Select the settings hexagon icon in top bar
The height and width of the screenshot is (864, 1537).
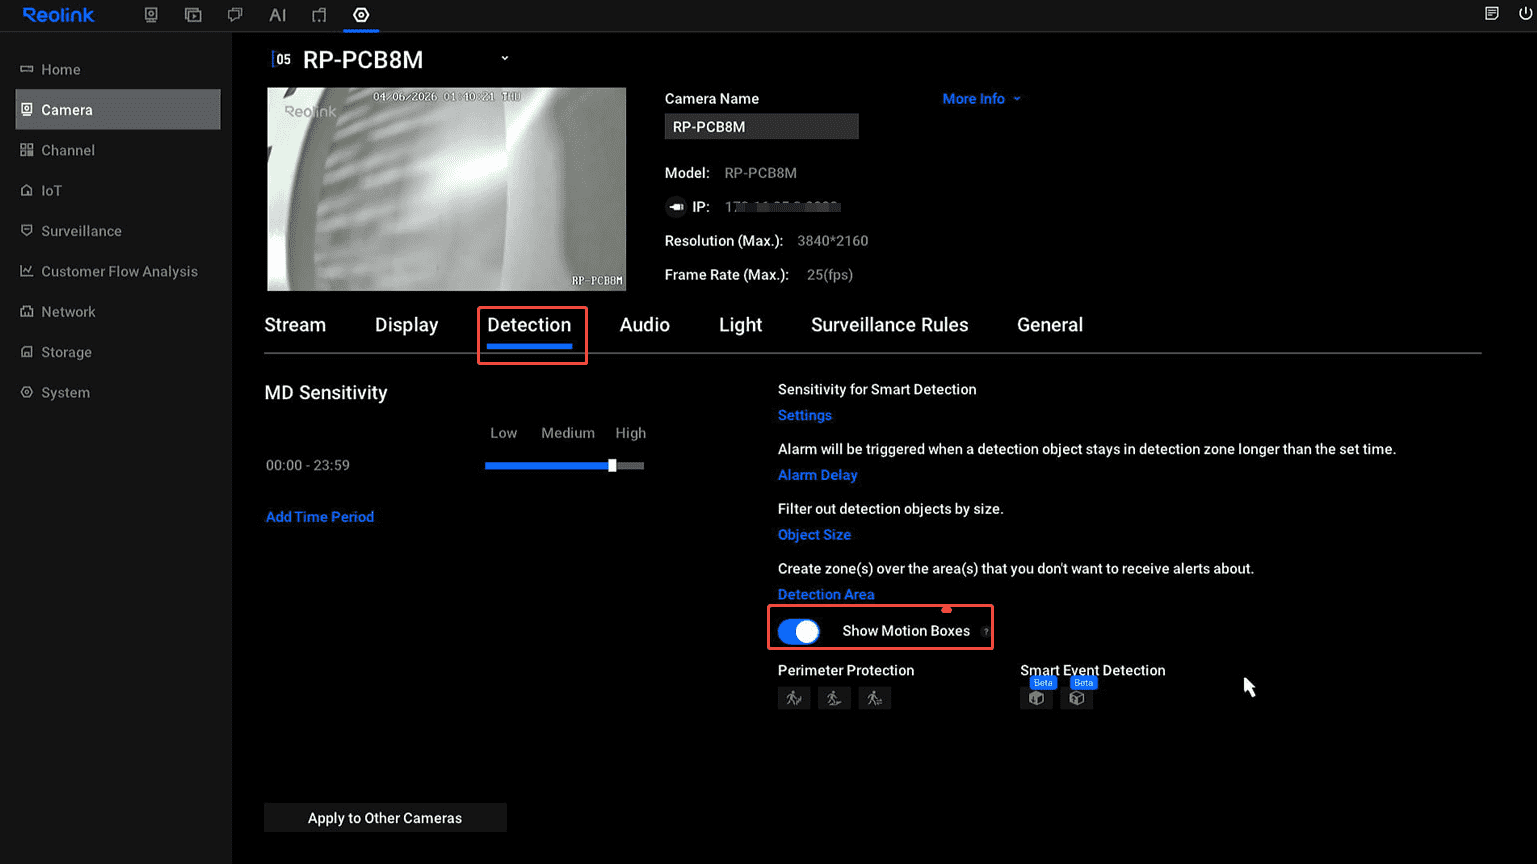[x=361, y=15]
